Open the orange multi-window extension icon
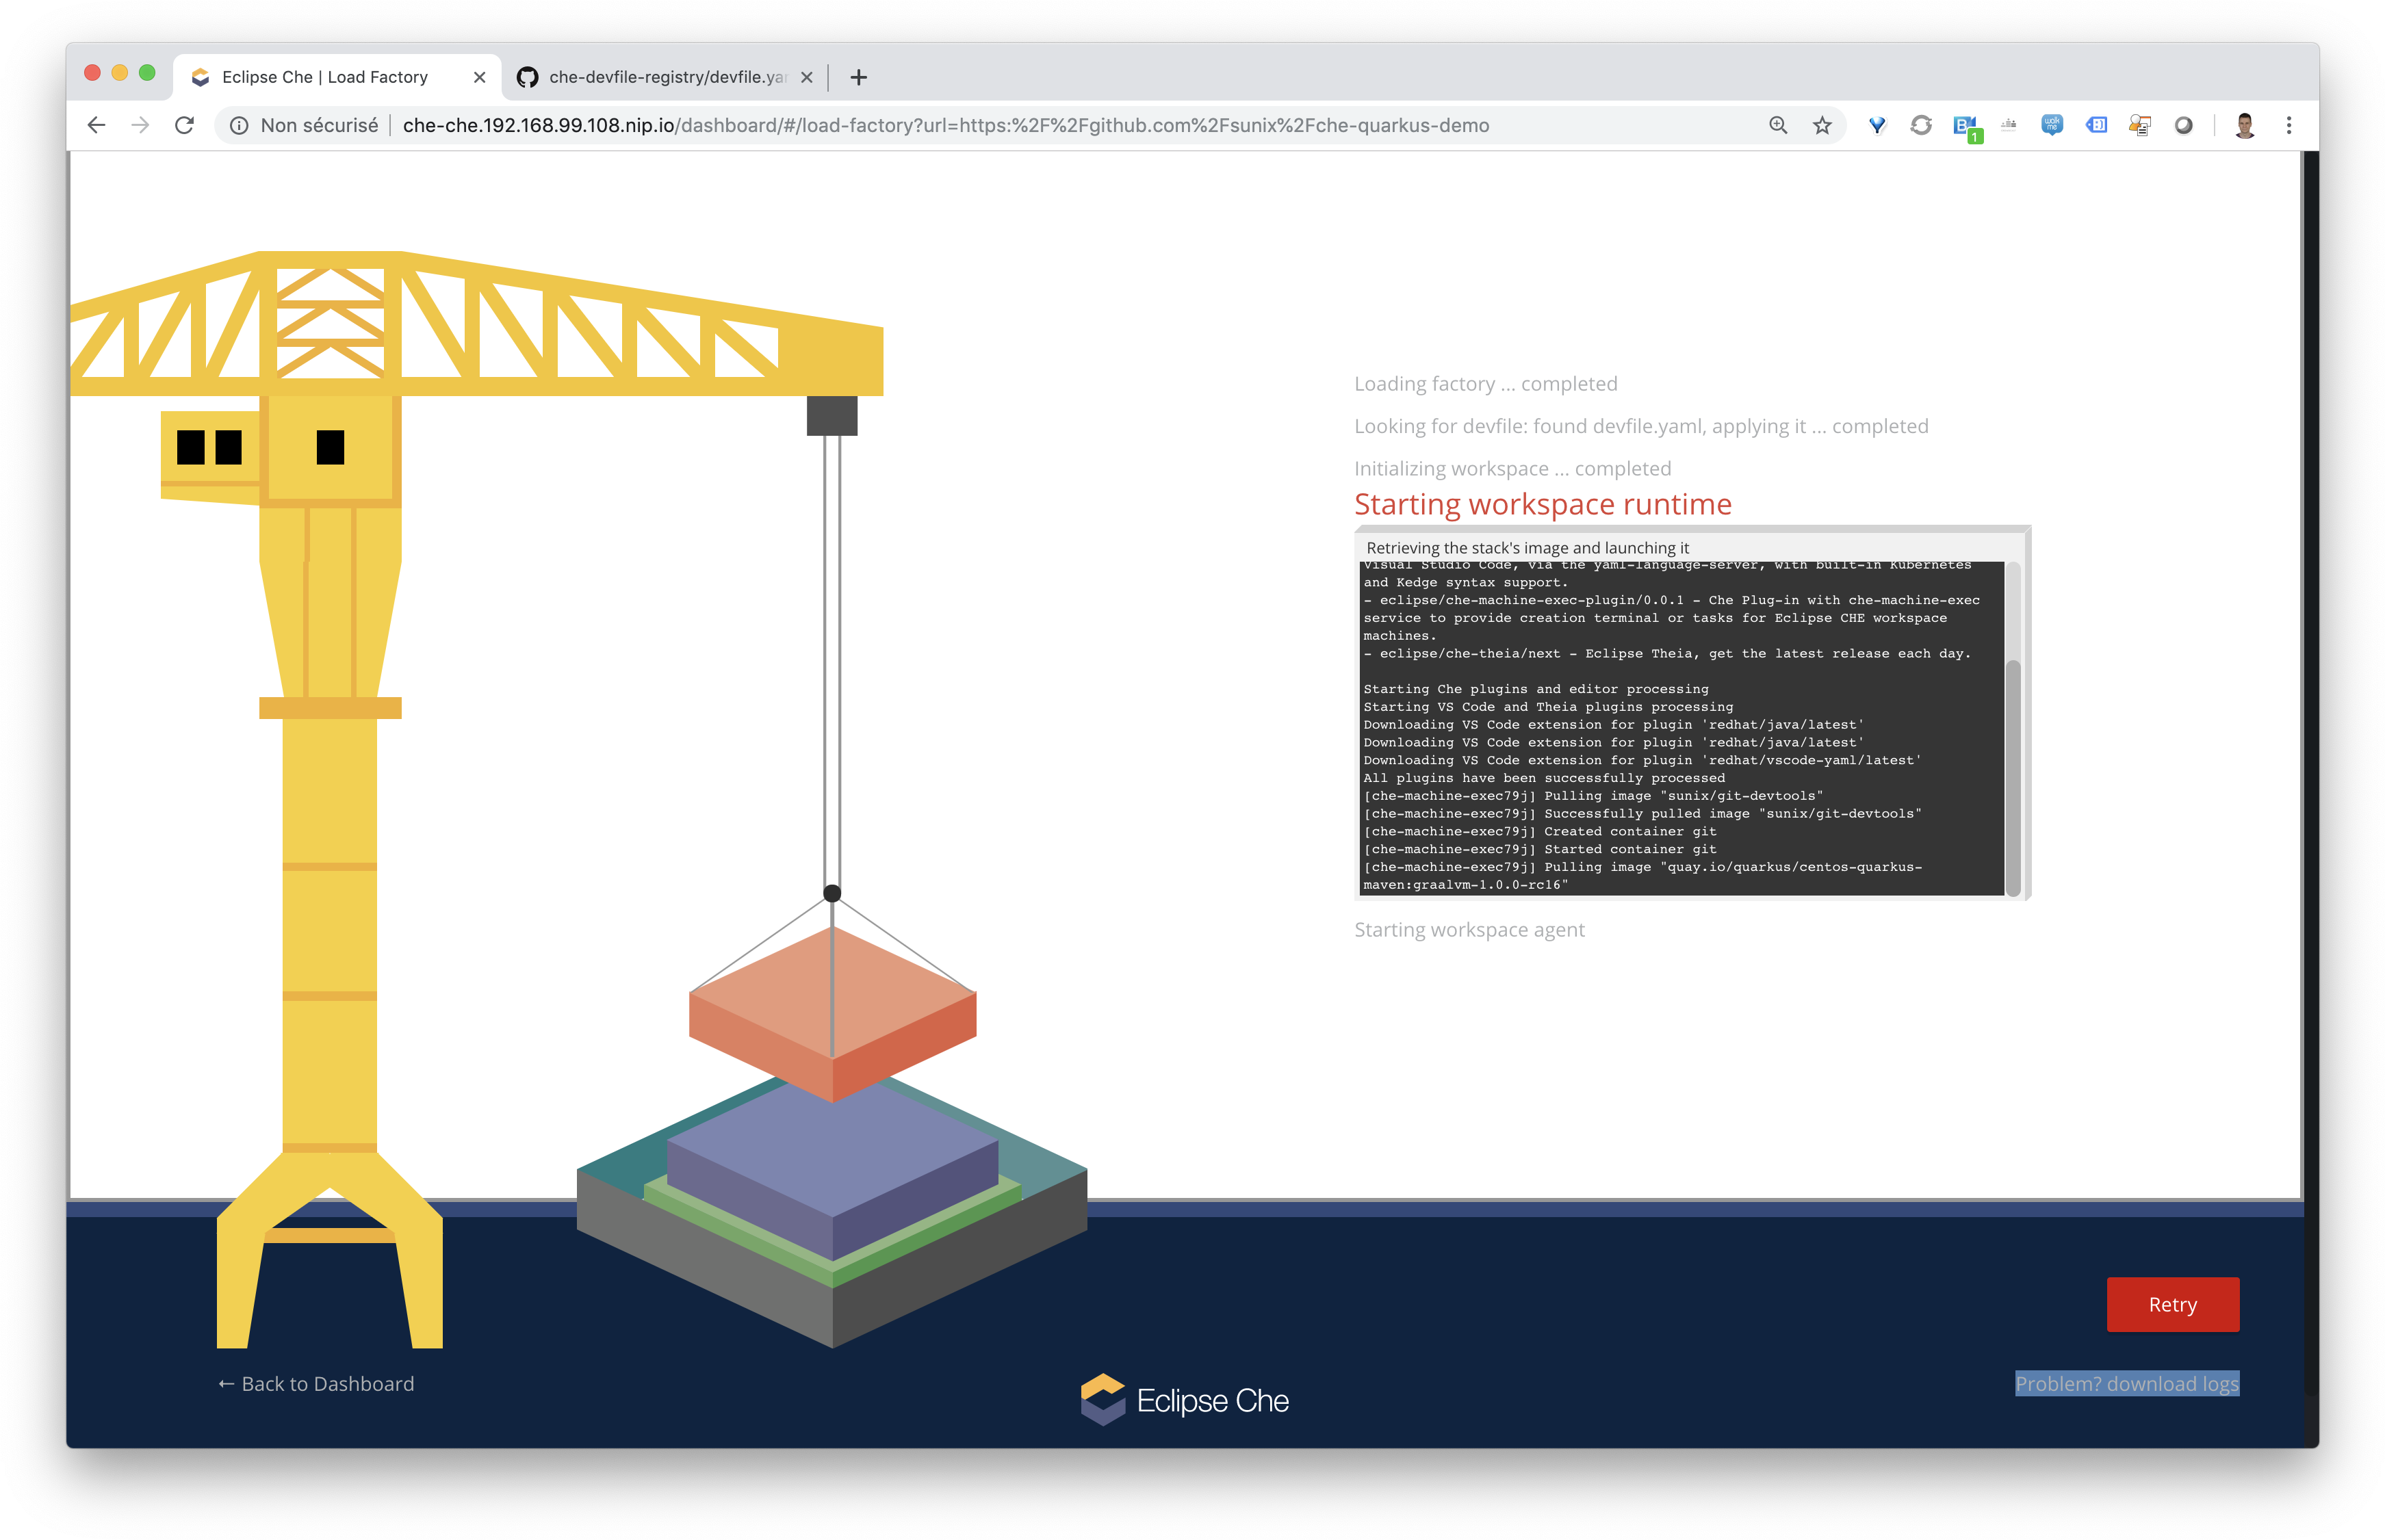This screenshot has width=2385, height=1540. pyautogui.click(x=2140, y=125)
